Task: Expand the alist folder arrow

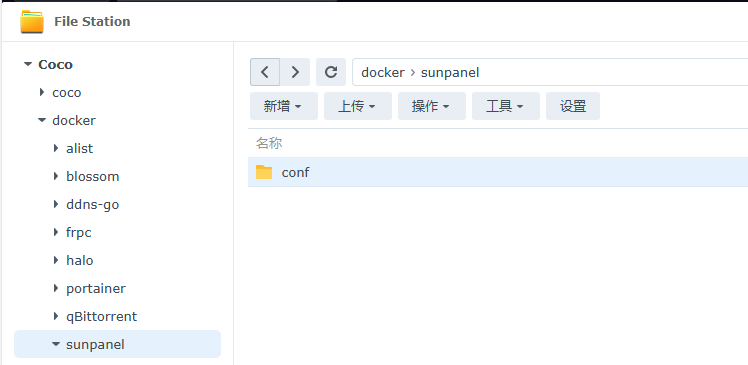Action: click(x=56, y=148)
